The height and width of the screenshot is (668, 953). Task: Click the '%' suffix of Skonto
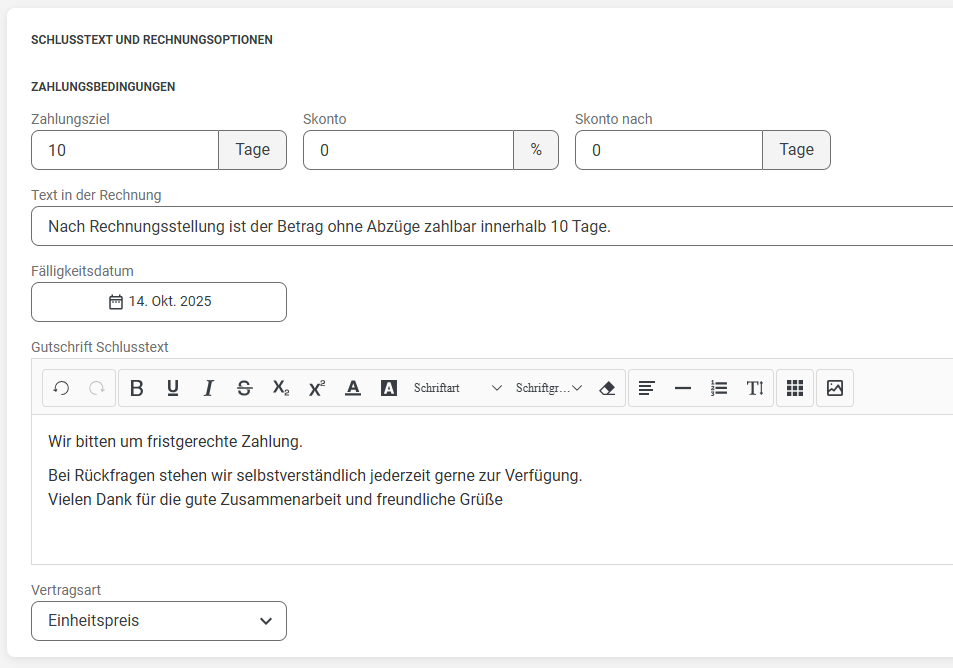[x=536, y=150]
